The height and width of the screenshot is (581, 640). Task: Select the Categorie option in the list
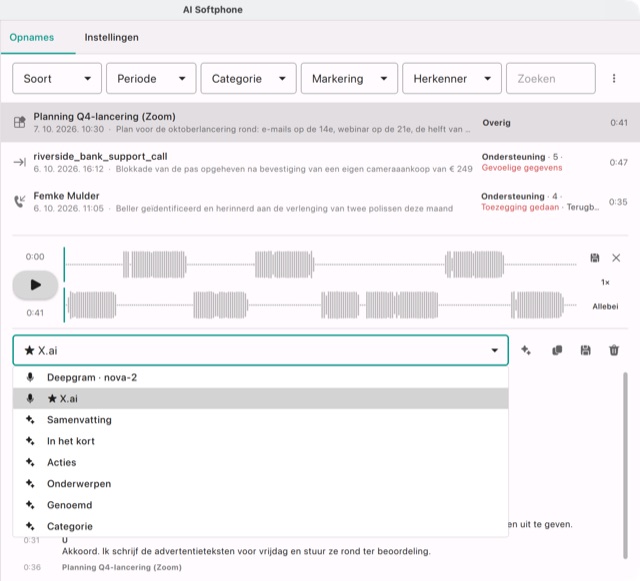(260, 526)
